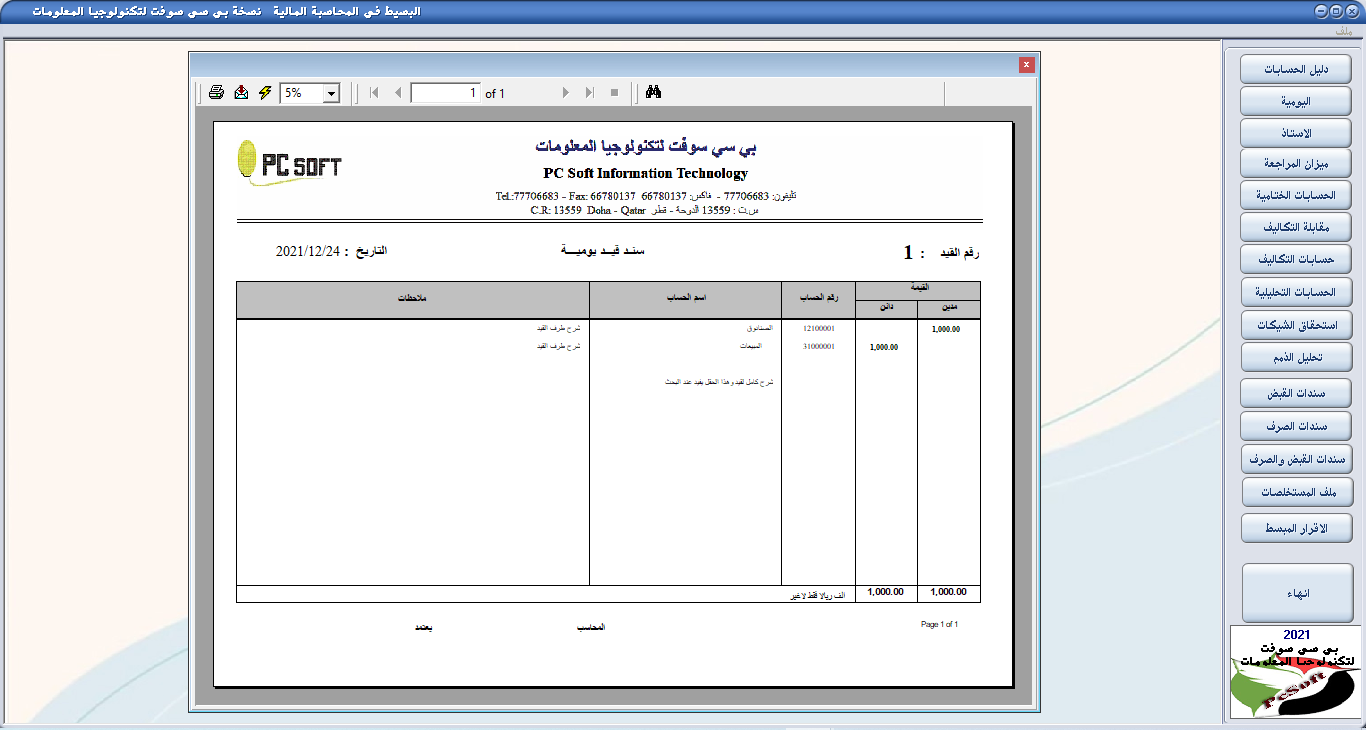Go to the previous report page

[399, 92]
